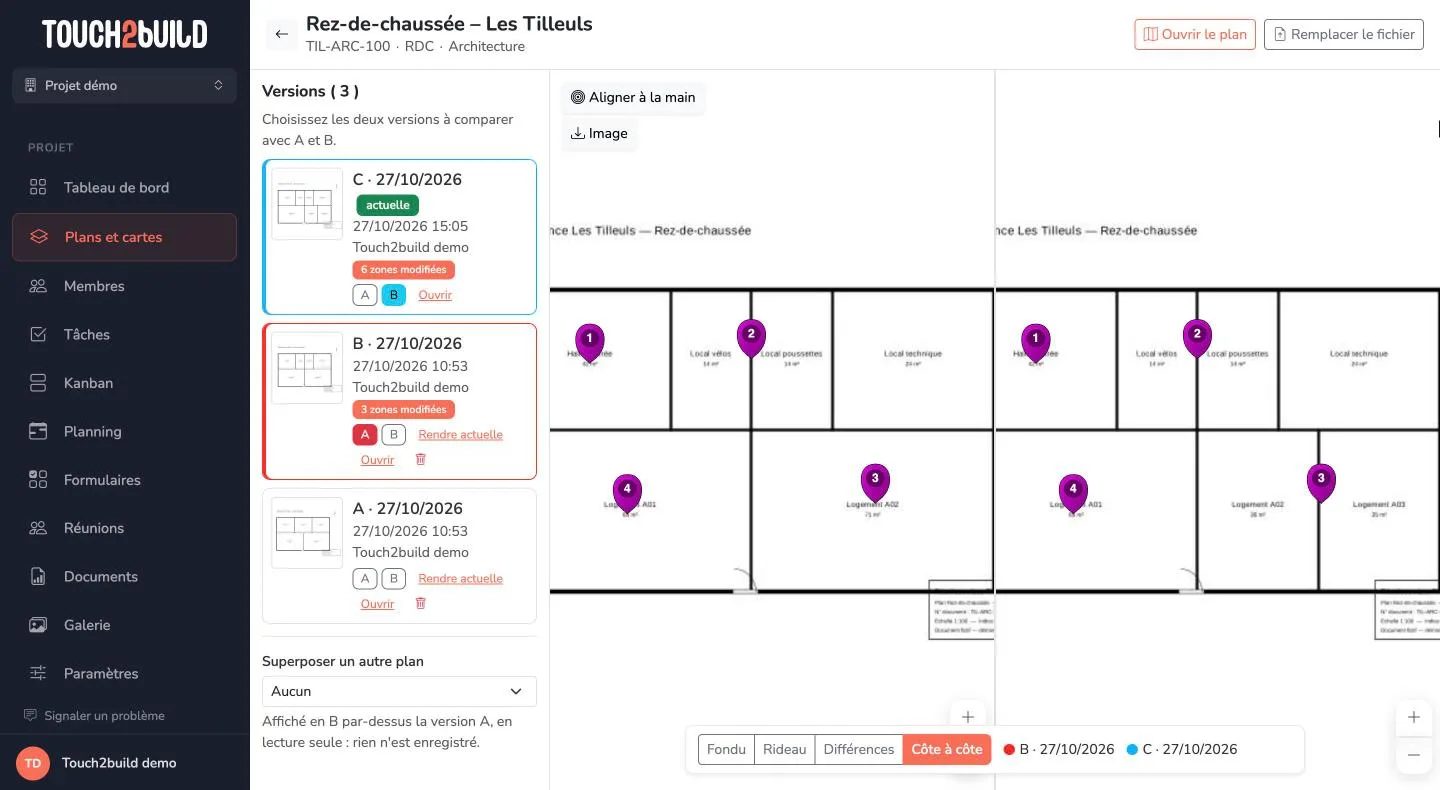Set version A card as A
The width and height of the screenshot is (1440, 790).
tap(365, 578)
